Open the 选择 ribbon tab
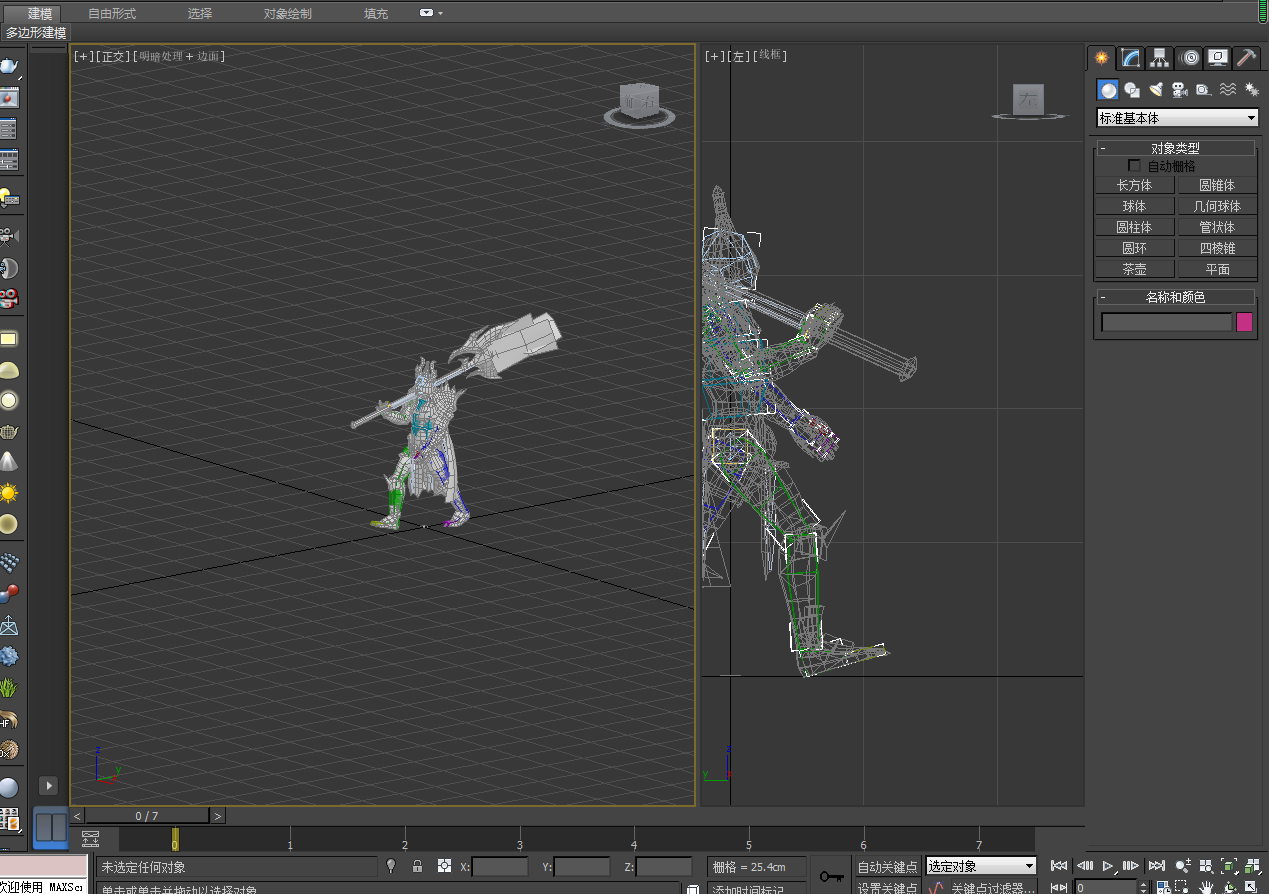The height and width of the screenshot is (894, 1269). [199, 14]
